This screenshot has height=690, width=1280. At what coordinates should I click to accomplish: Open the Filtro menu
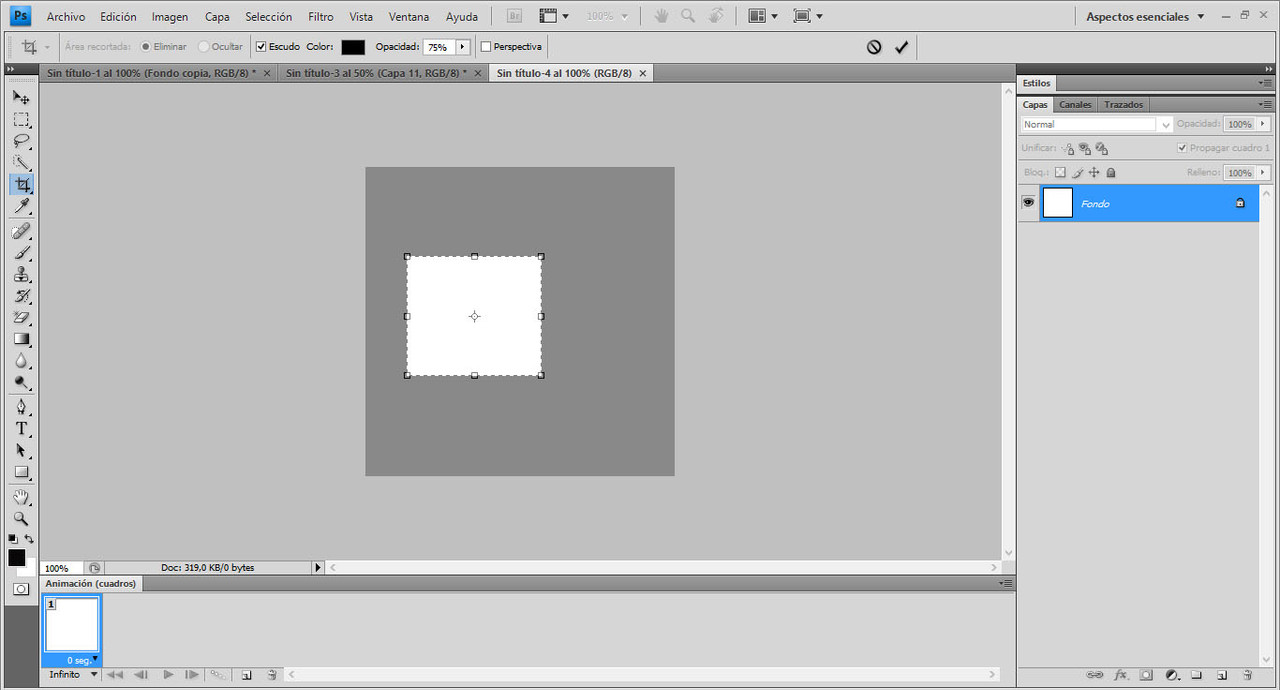tap(321, 17)
